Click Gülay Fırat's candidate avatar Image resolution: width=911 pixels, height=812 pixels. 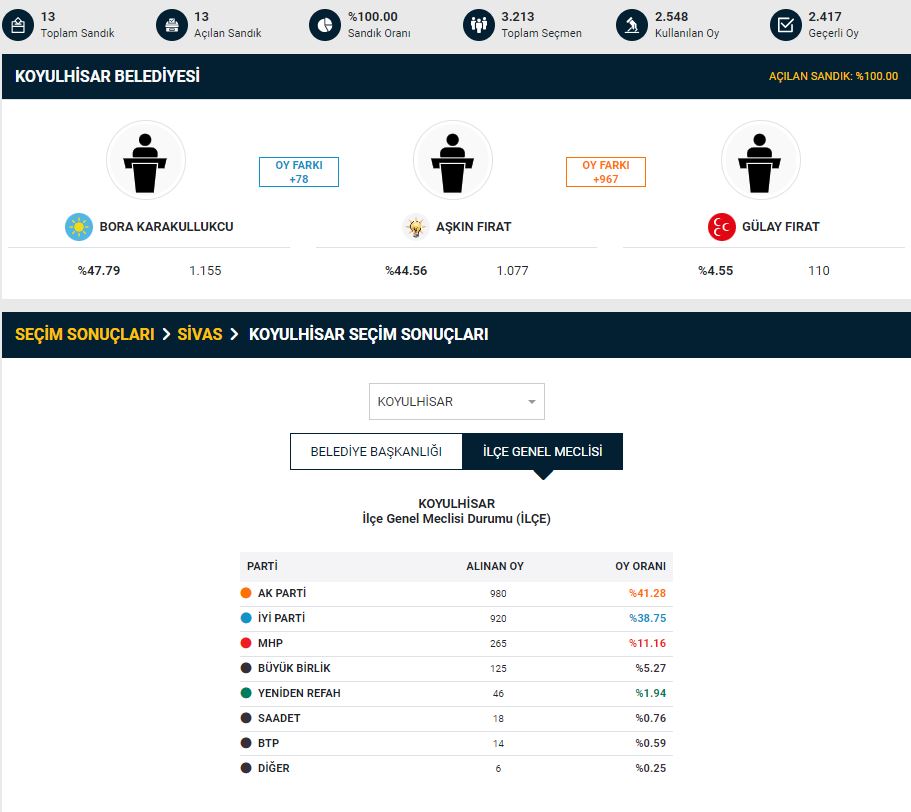coord(760,160)
